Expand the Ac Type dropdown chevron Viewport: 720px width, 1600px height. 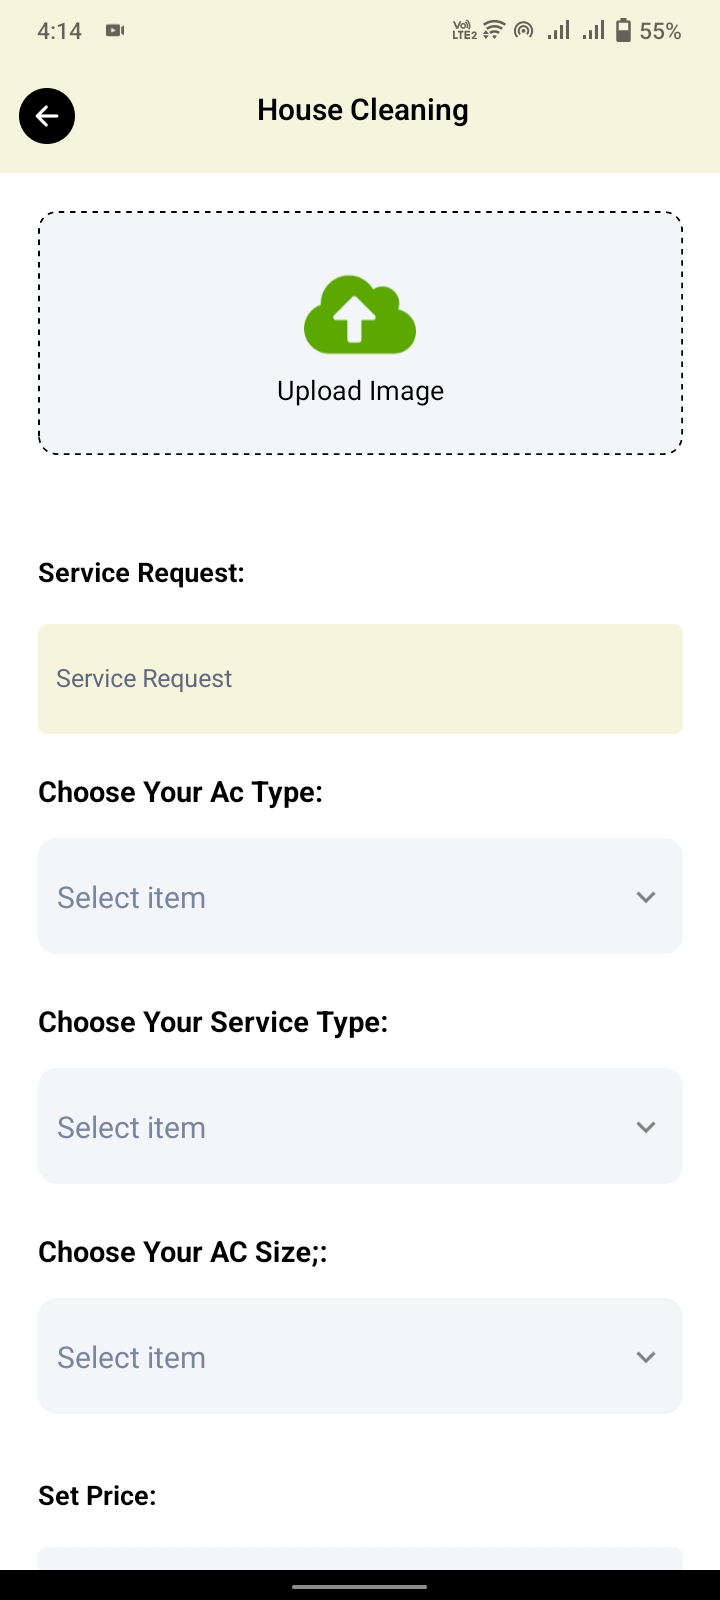tap(646, 897)
